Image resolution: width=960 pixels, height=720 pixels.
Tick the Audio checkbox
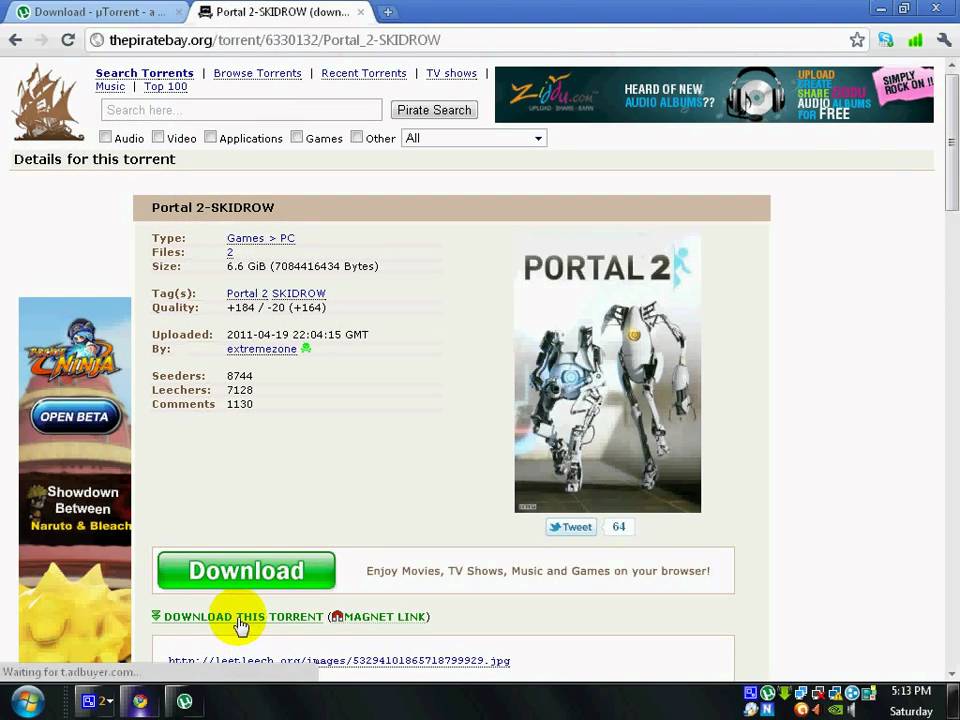[105, 137]
